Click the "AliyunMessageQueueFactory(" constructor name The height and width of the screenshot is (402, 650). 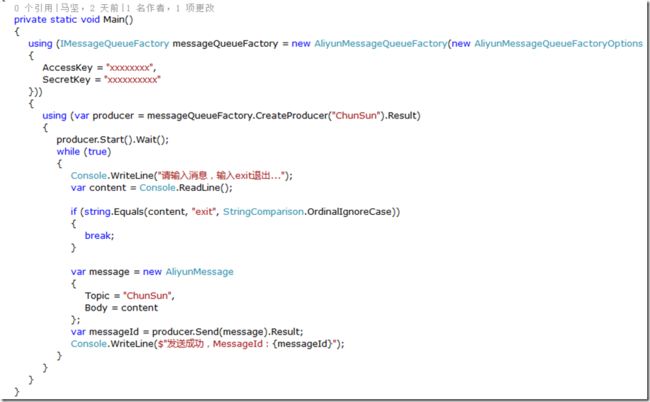tap(382, 44)
